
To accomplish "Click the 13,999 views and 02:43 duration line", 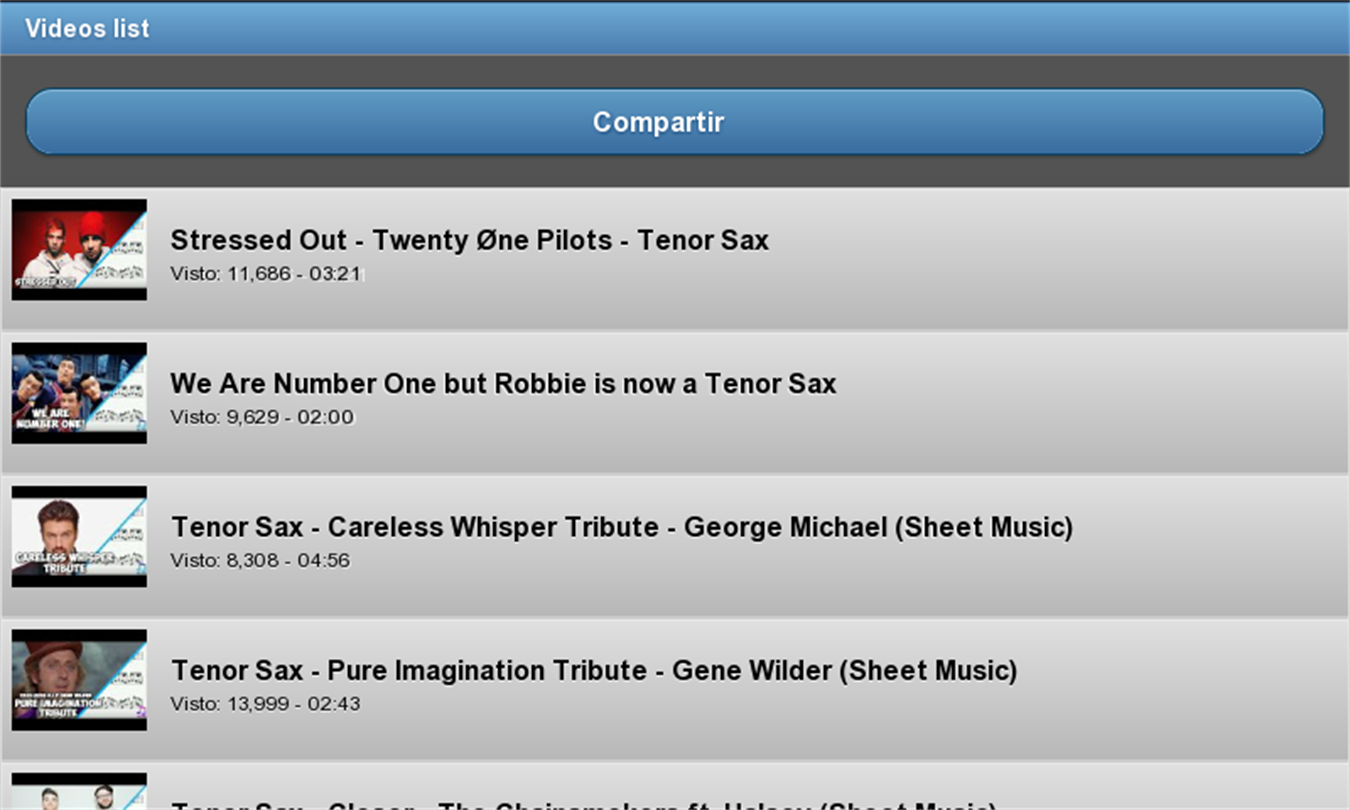I will click(265, 704).
